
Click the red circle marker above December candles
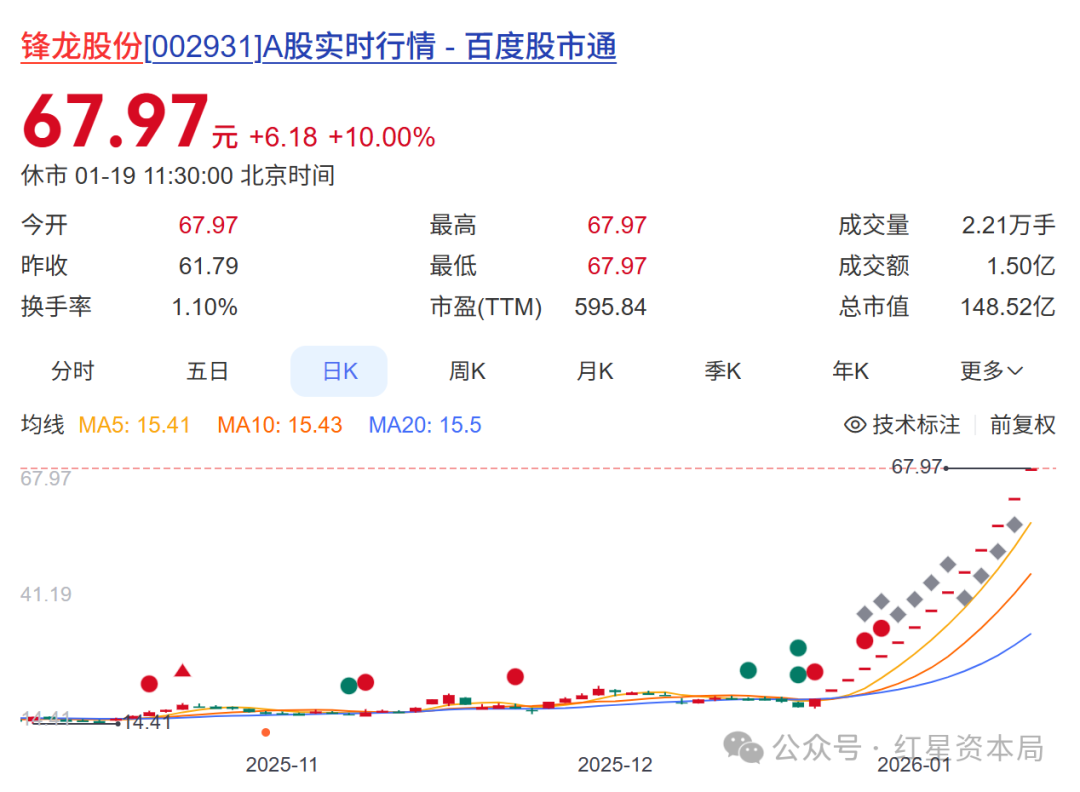point(513,677)
